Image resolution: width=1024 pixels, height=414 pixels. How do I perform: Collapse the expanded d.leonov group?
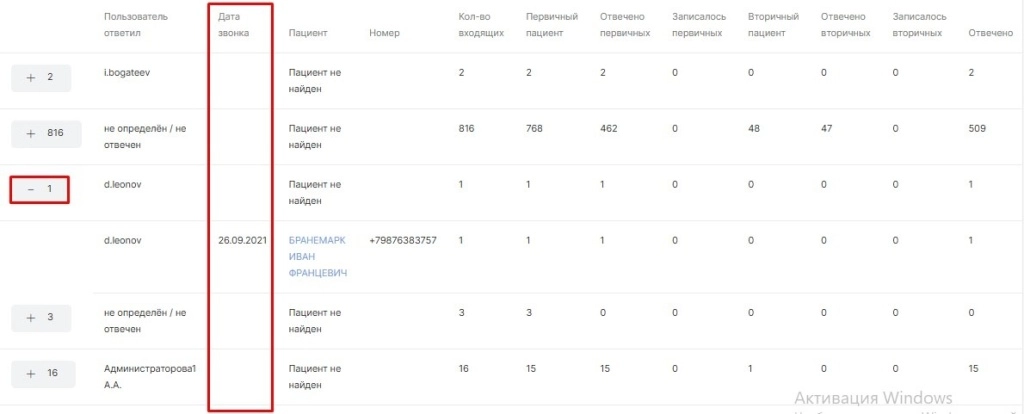pyautogui.click(x=40, y=189)
